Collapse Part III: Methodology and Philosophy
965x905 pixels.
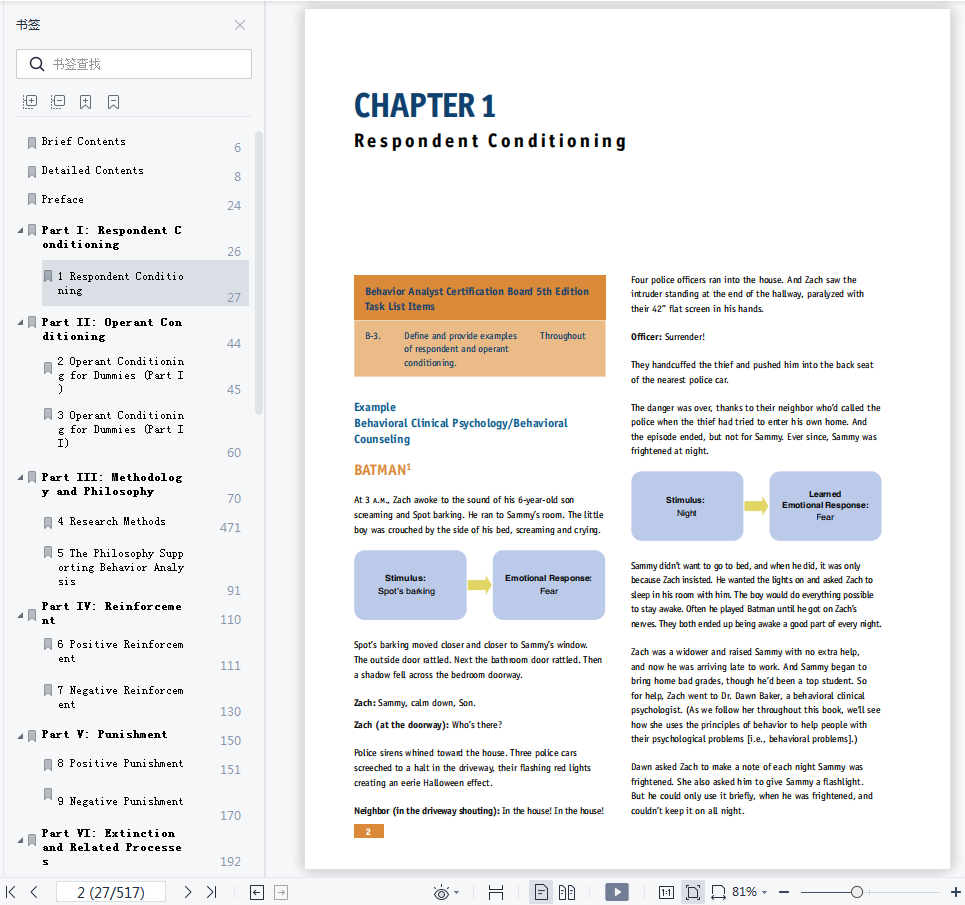20,477
